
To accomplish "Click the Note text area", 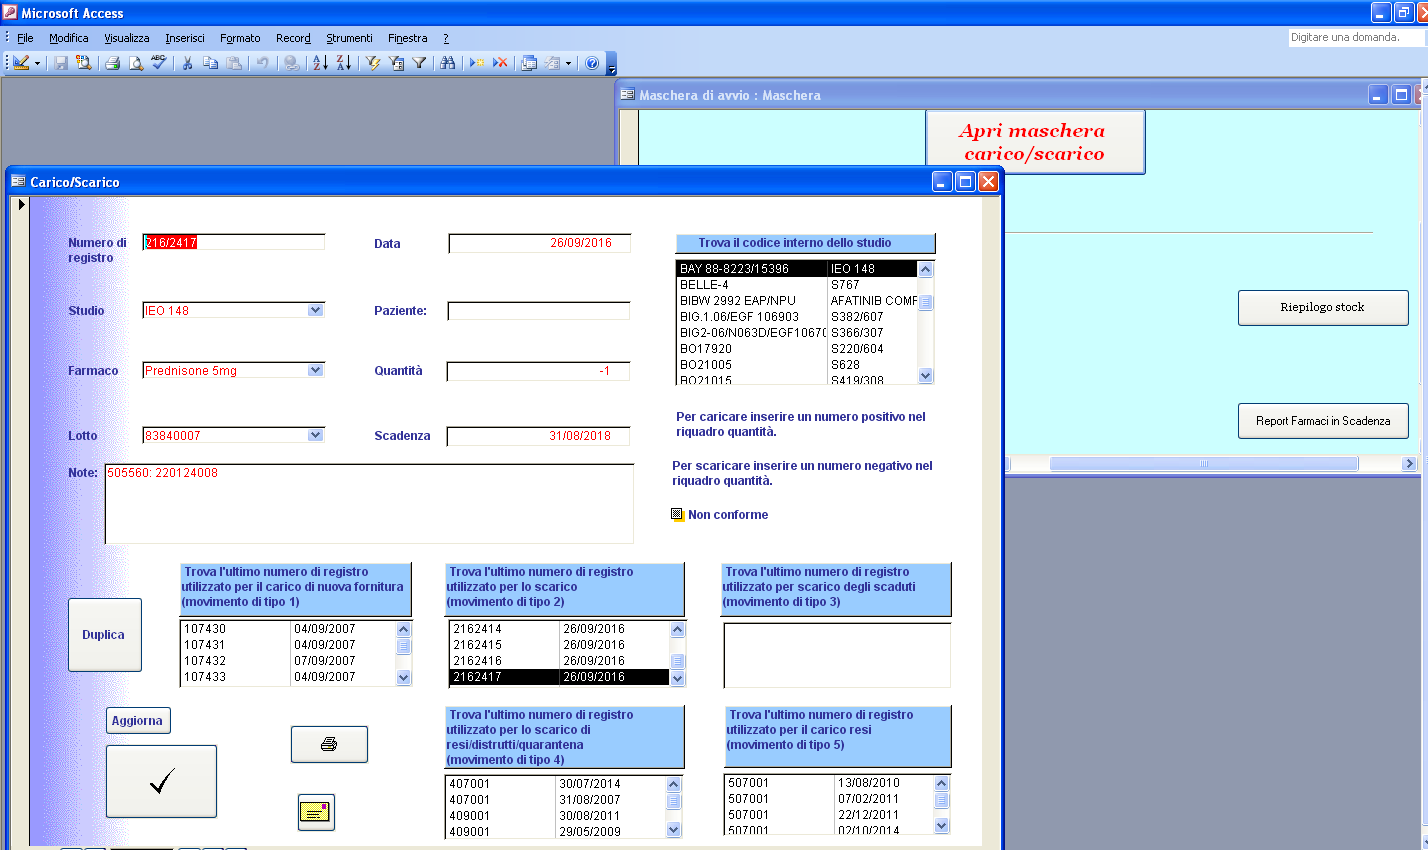I will point(369,504).
